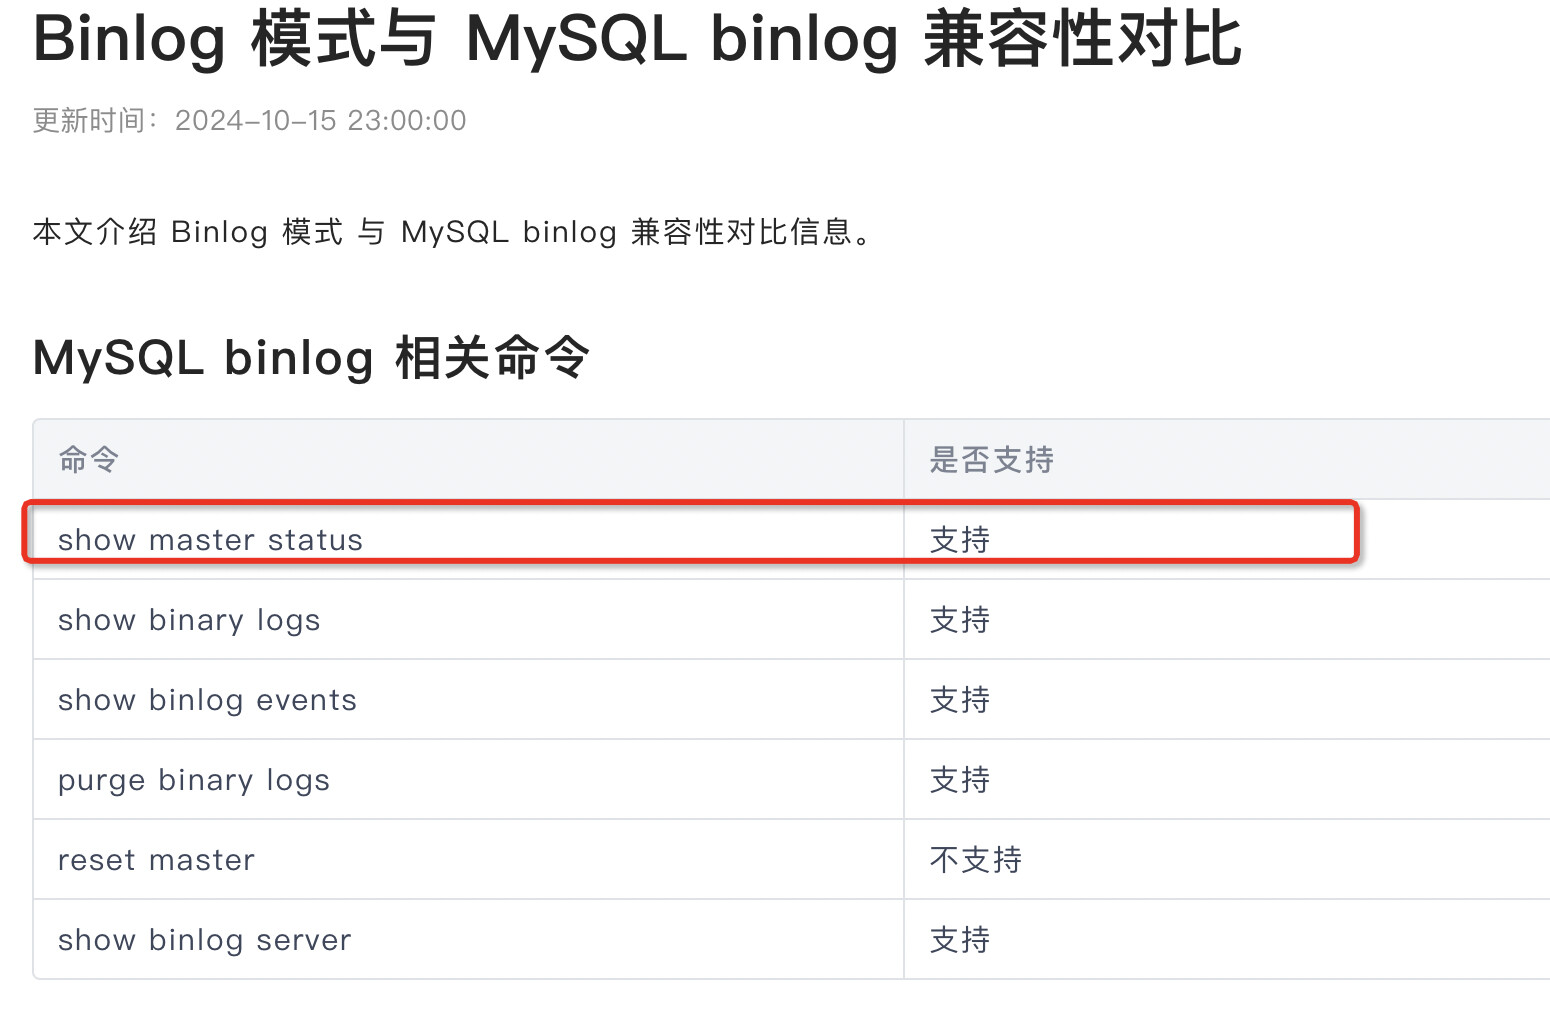Click 支持 in show binlog events row
This screenshot has width=1550, height=1022.
pyautogui.click(x=960, y=700)
